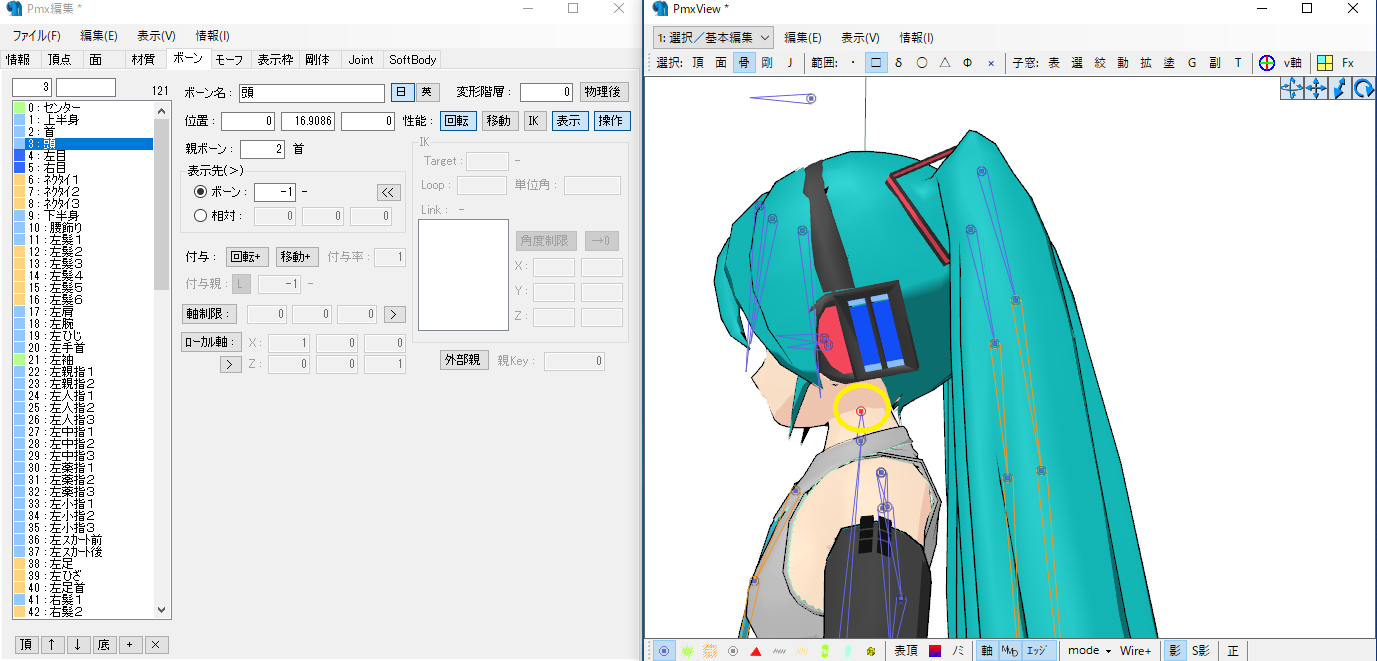
Task: Toggle the 軸 axis display button
Action: [986, 650]
